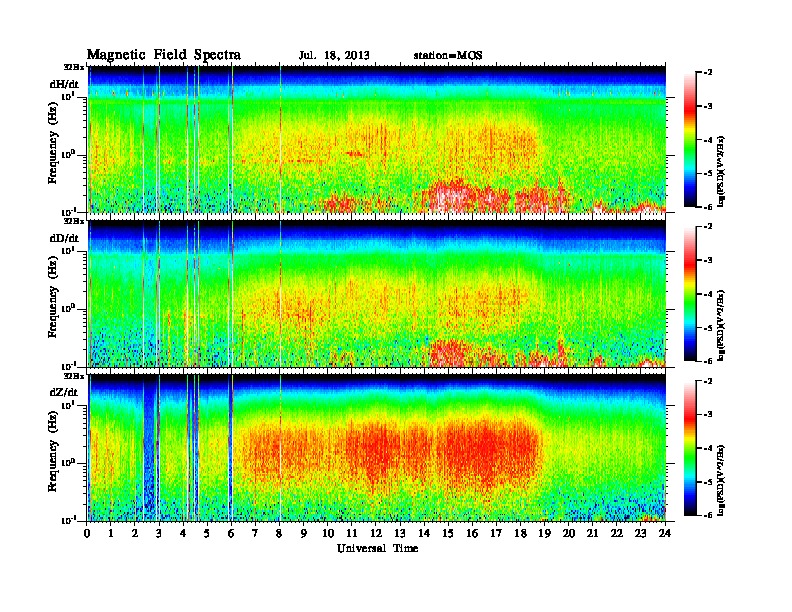Image resolution: width=792 pixels, height=612 pixels.
Task: Click hour 4 on the Universal Time axis
Action: (x=183, y=534)
